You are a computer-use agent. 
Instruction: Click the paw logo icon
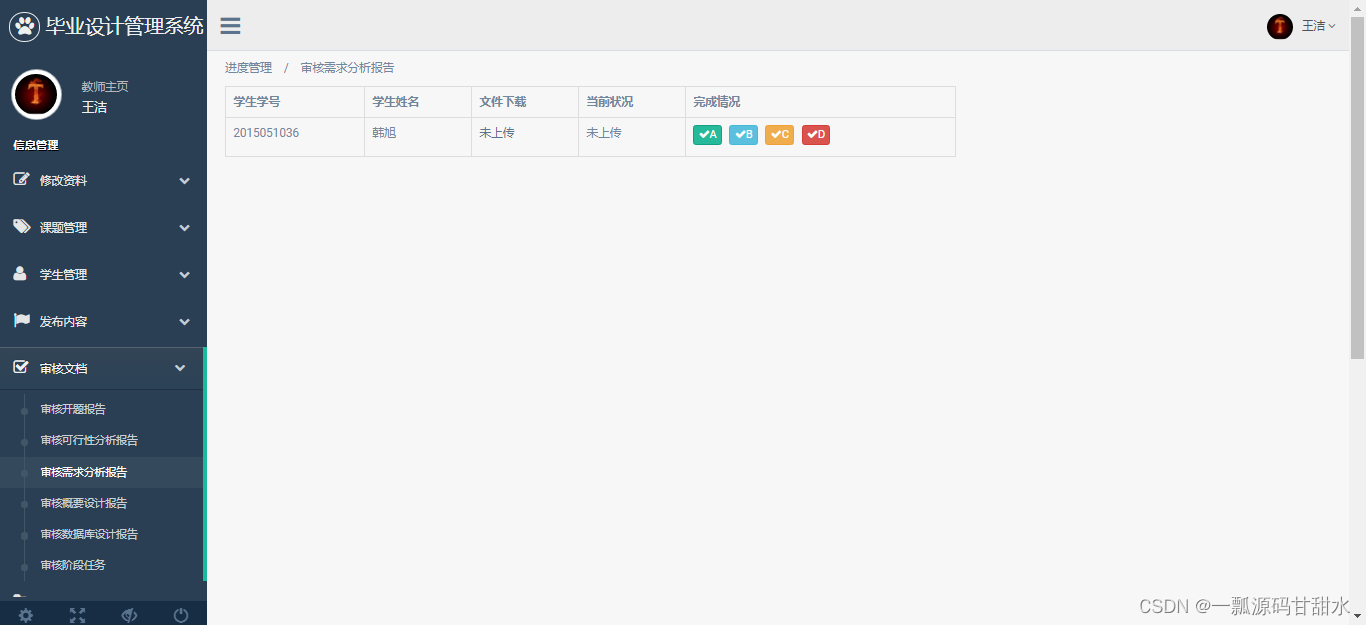pyautogui.click(x=24, y=26)
